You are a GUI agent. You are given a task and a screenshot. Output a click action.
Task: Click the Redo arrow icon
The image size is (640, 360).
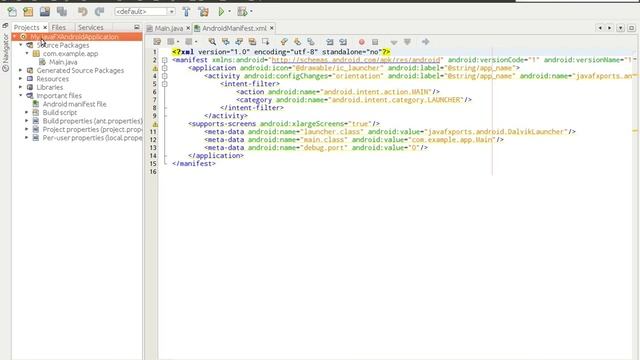click(x=99, y=12)
